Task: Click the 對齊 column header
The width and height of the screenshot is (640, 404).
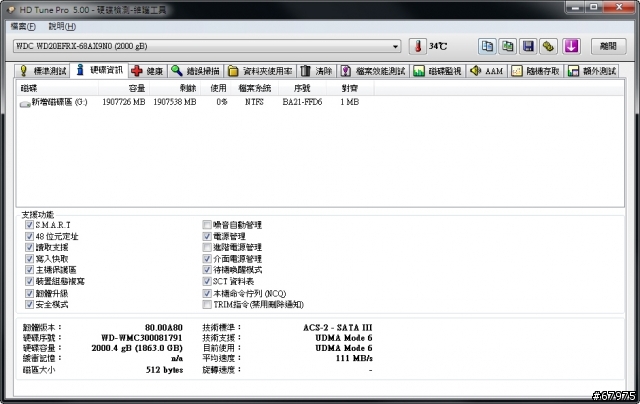Action: coord(350,88)
